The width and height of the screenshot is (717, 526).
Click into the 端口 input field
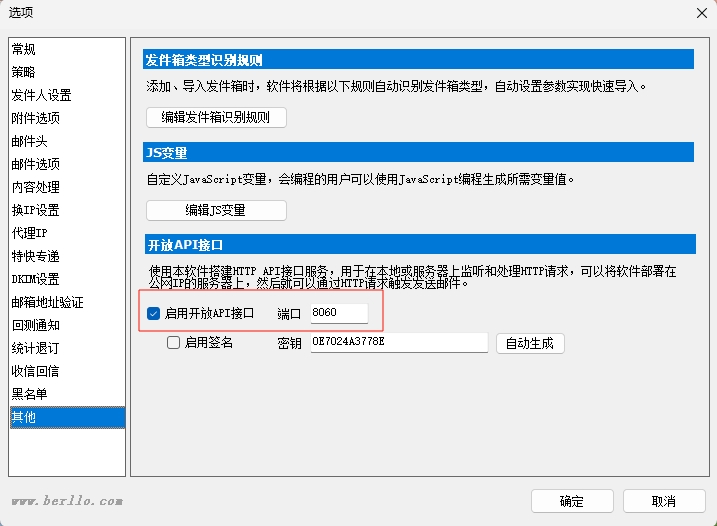339,314
